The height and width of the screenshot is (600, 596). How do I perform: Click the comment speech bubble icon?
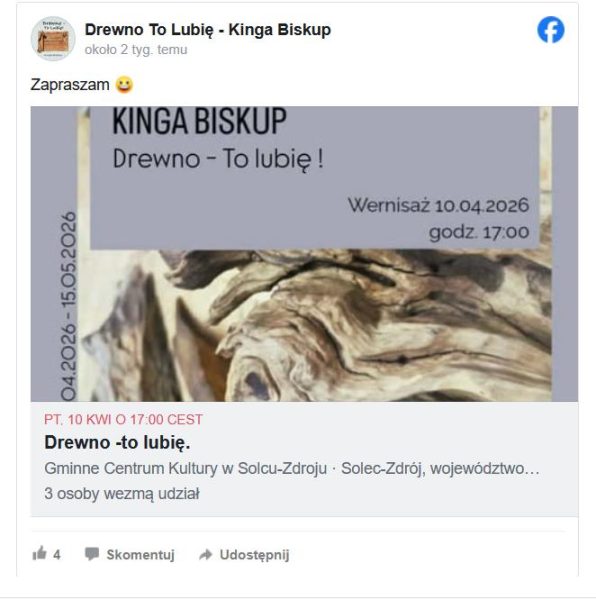(x=92, y=554)
